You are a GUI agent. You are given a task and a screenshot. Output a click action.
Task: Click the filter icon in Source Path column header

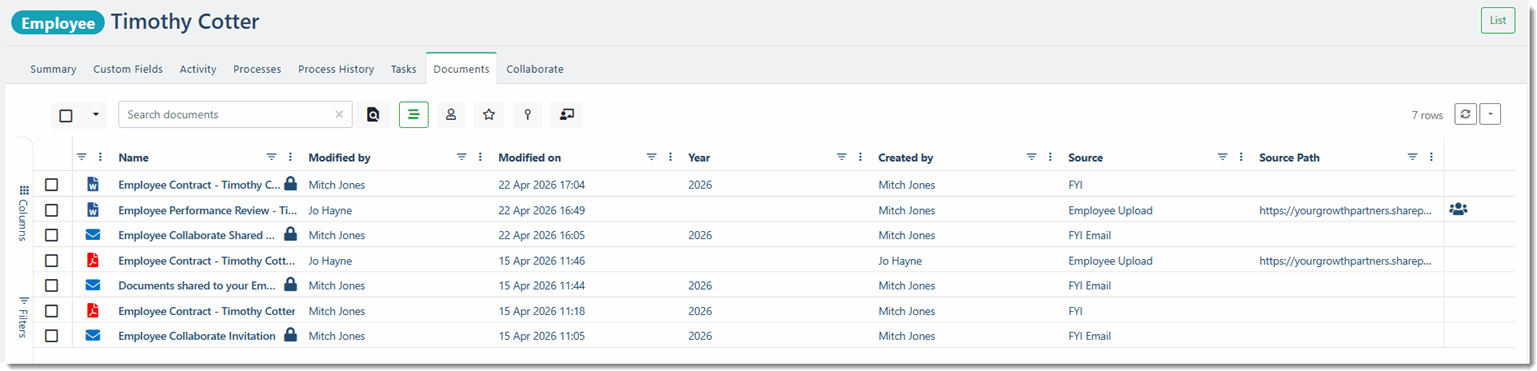1413,157
